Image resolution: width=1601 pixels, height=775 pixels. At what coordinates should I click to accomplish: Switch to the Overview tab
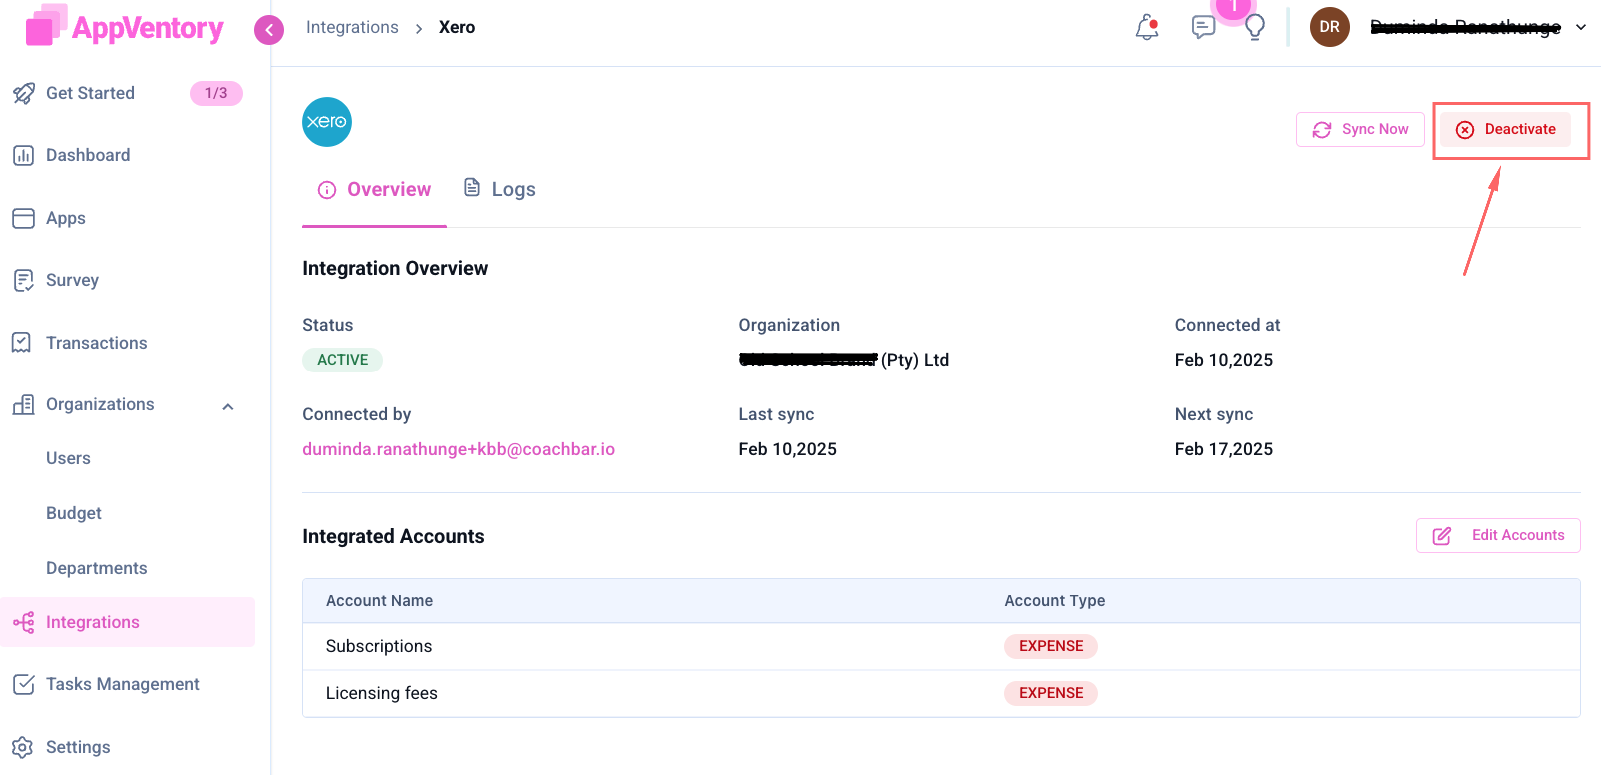(x=374, y=190)
